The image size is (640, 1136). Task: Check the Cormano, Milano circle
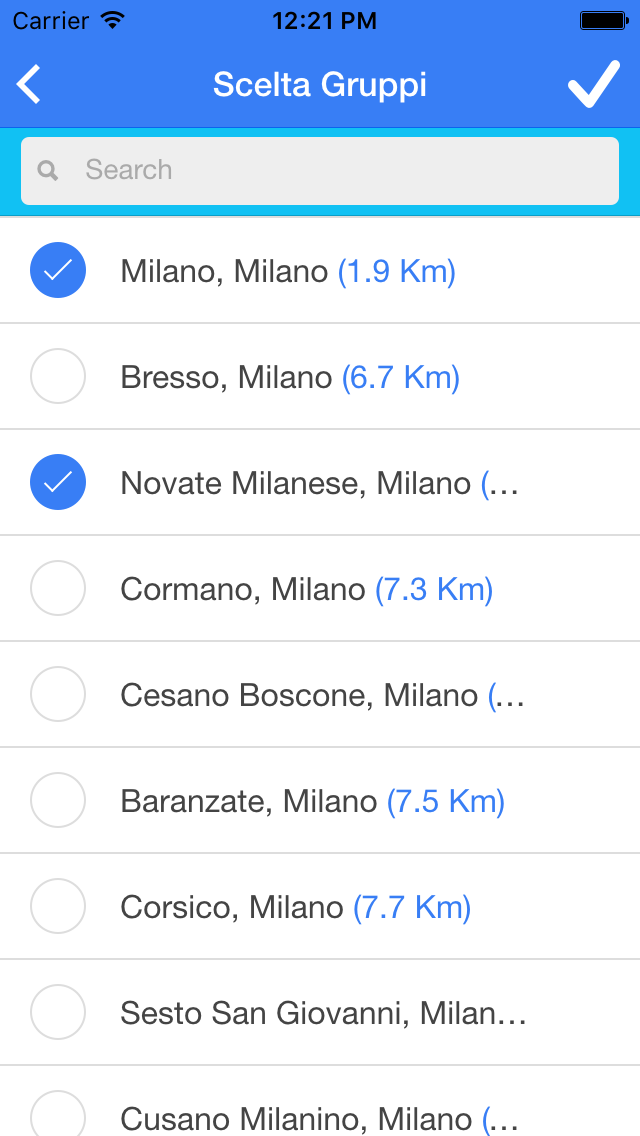coord(58,588)
